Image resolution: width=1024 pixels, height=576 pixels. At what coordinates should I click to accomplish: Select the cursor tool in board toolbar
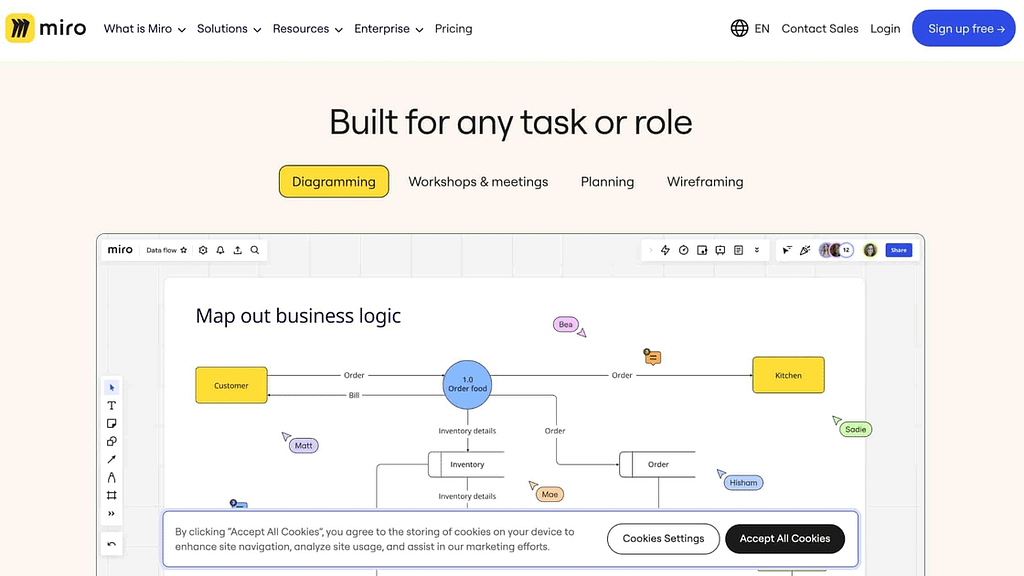point(112,387)
